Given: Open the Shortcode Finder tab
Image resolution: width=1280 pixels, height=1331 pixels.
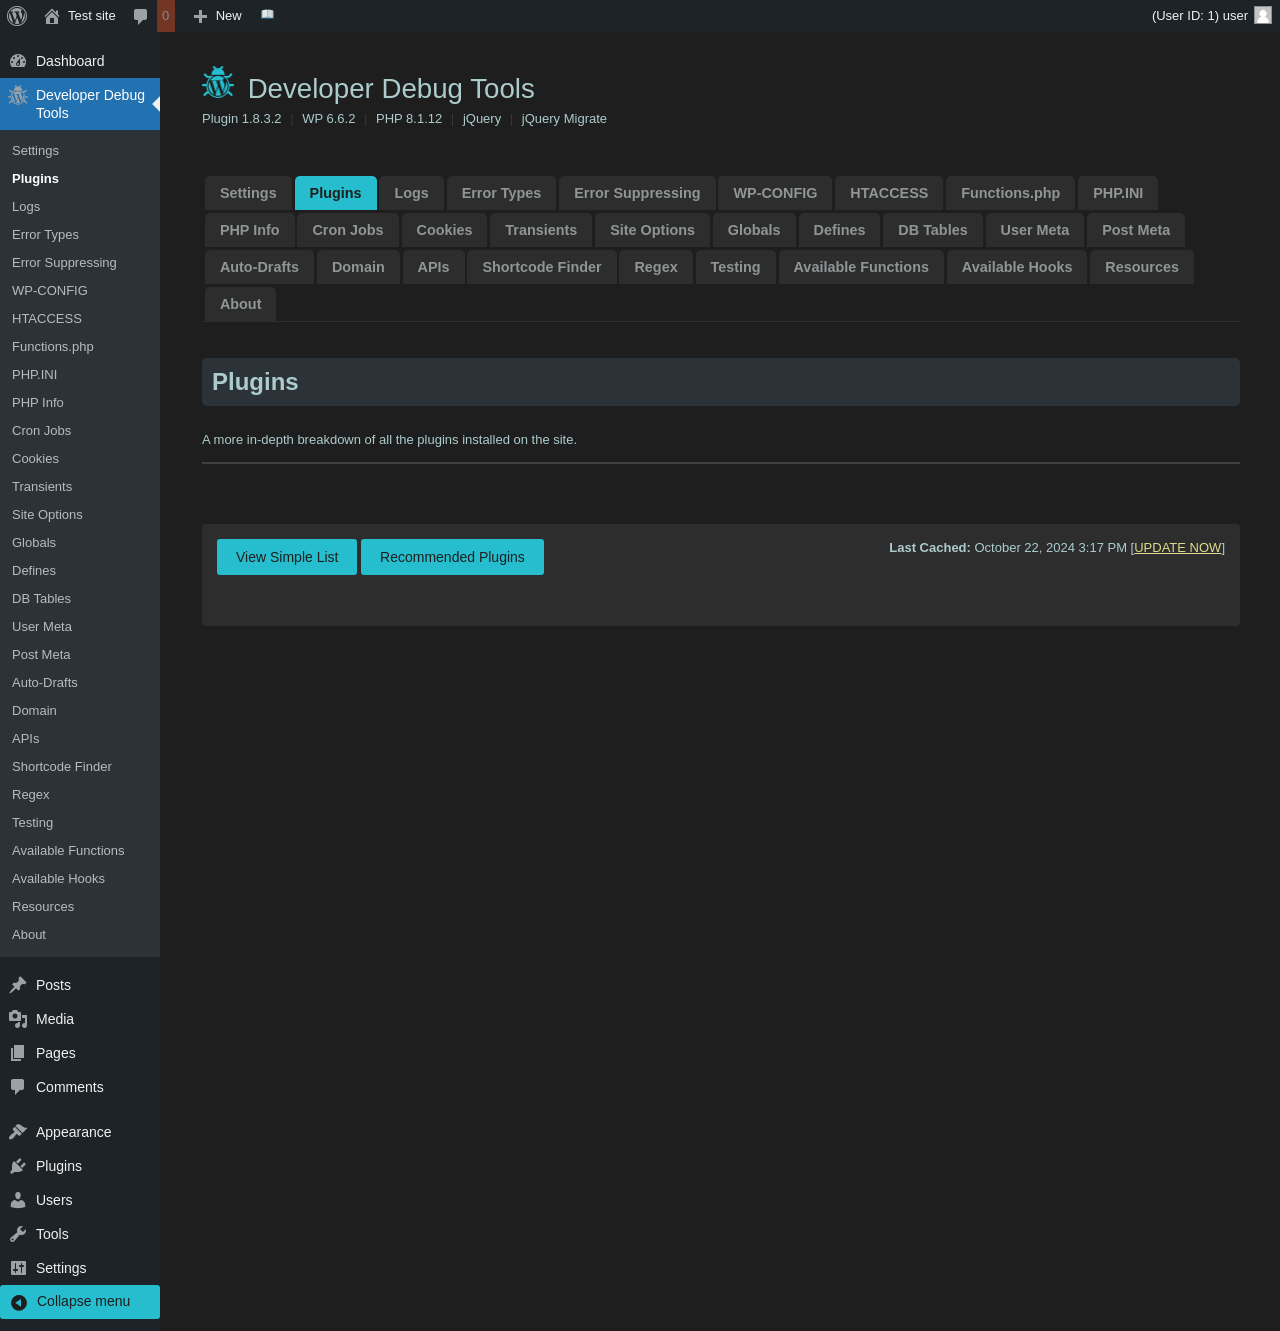Looking at the screenshot, I should click(541, 267).
